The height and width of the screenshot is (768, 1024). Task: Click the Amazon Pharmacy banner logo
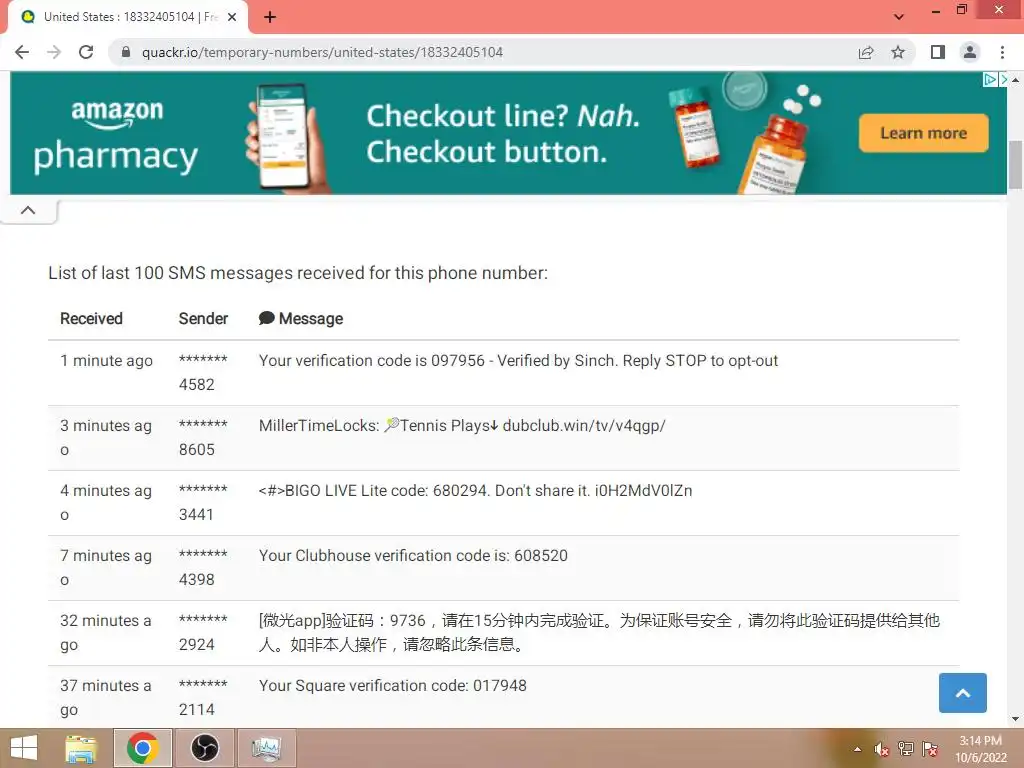coord(116,137)
